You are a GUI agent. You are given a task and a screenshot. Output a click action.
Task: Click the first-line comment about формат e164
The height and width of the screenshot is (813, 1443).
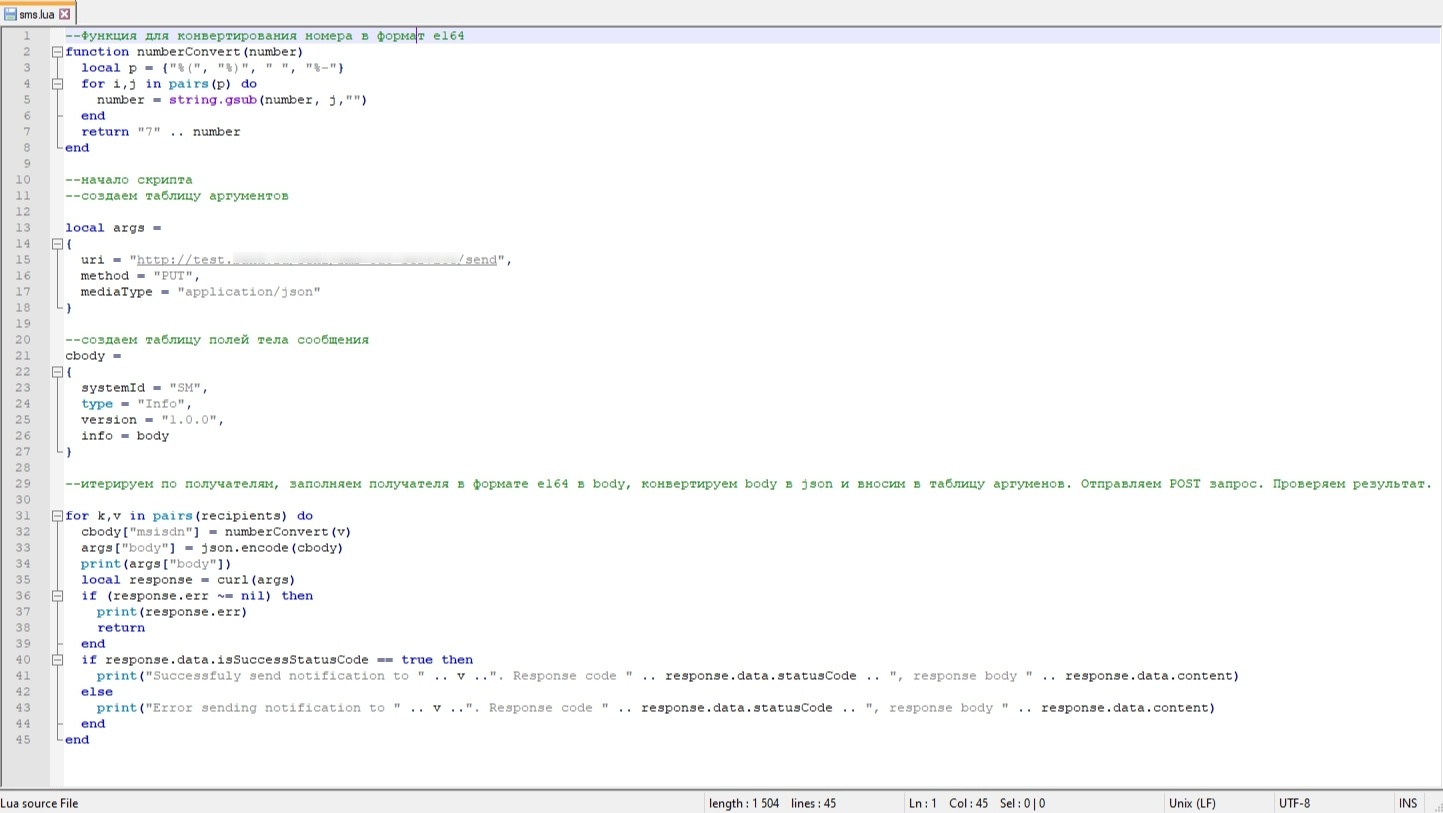click(265, 36)
